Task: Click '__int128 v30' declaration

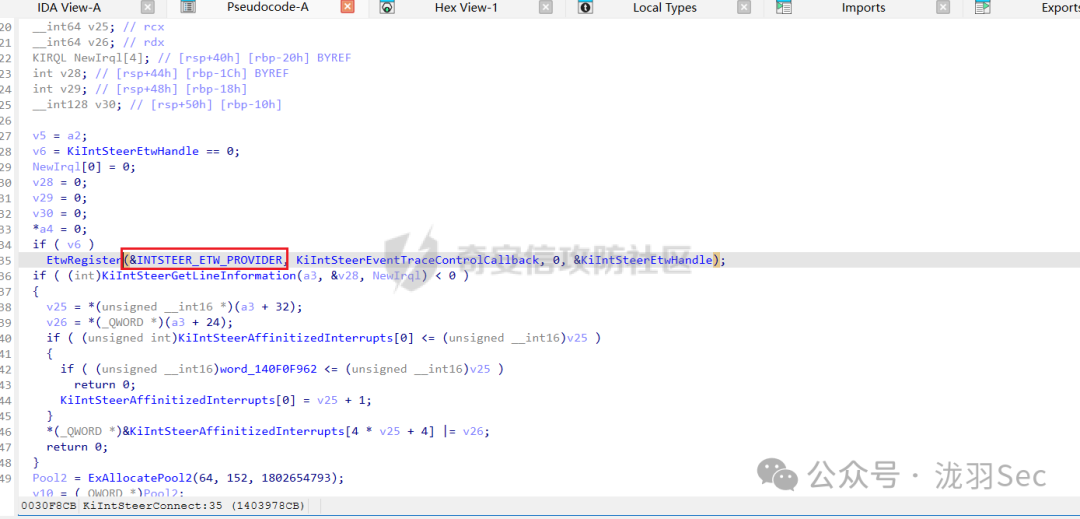Action: click(x=157, y=104)
